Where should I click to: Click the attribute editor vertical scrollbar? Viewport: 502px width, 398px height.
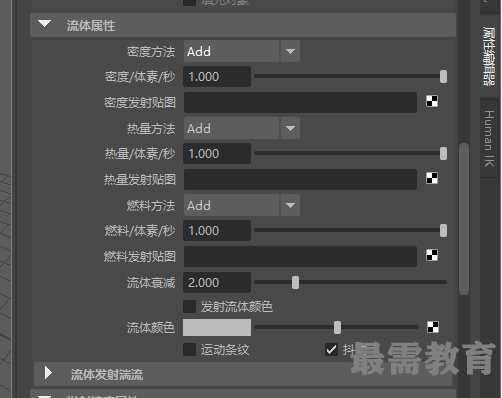tap(464, 219)
